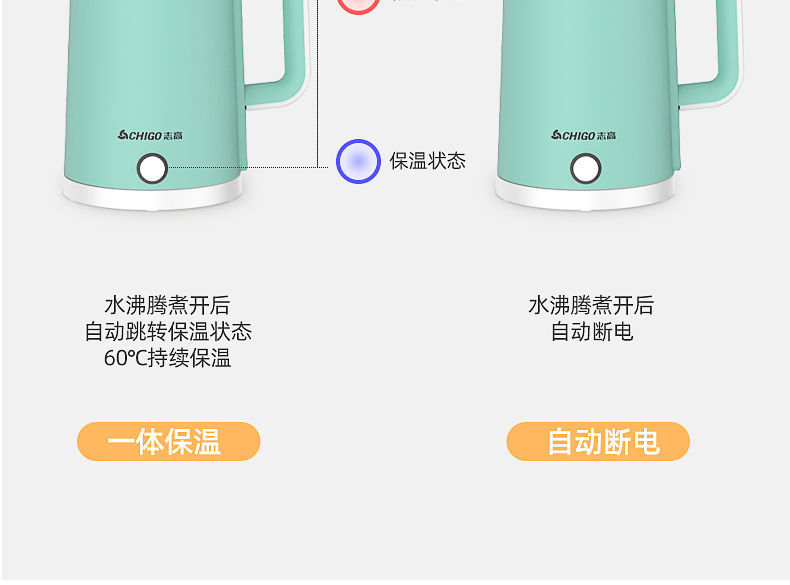Click the 60℃持续保温 text line
Viewport: 790px width, 585px height.
[x=167, y=358]
